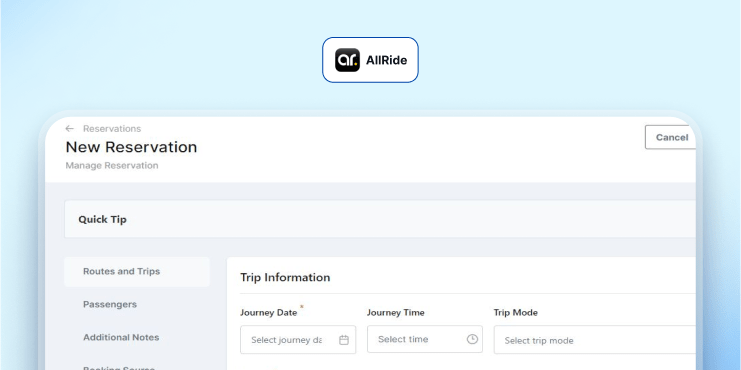Click the Journey Time field

click(x=425, y=339)
